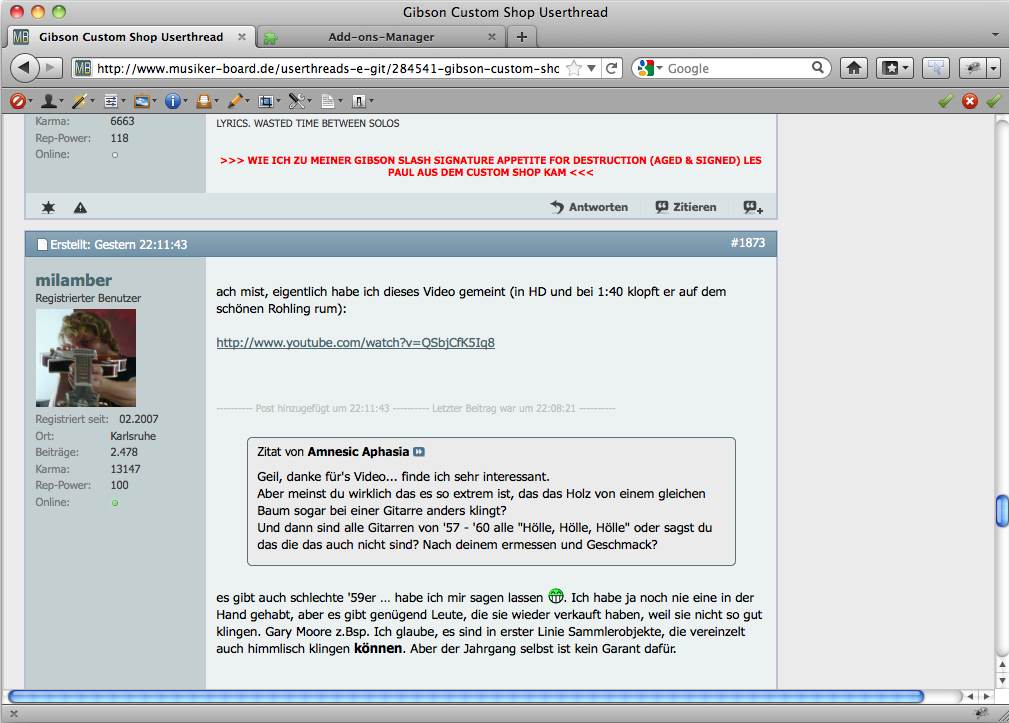Click the horizontal scrollbar right arrow
The height and width of the screenshot is (723, 1009).
click(x=986, y=696)
